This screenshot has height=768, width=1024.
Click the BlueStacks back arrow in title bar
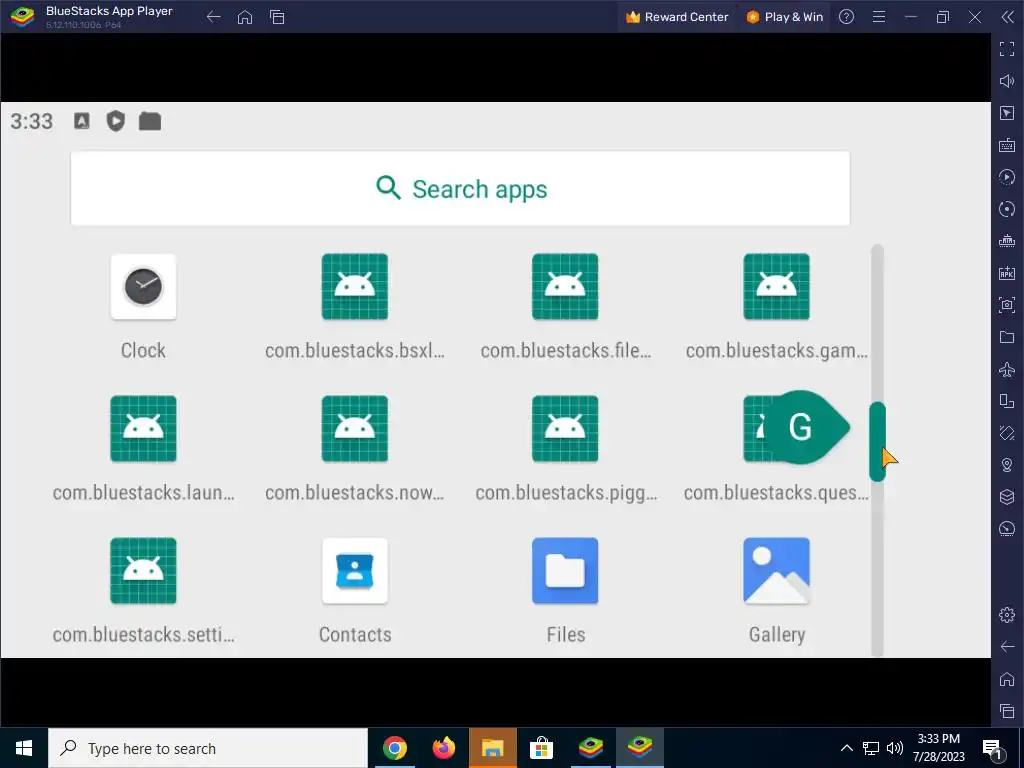pyautogui.click(x=213, y=17)
